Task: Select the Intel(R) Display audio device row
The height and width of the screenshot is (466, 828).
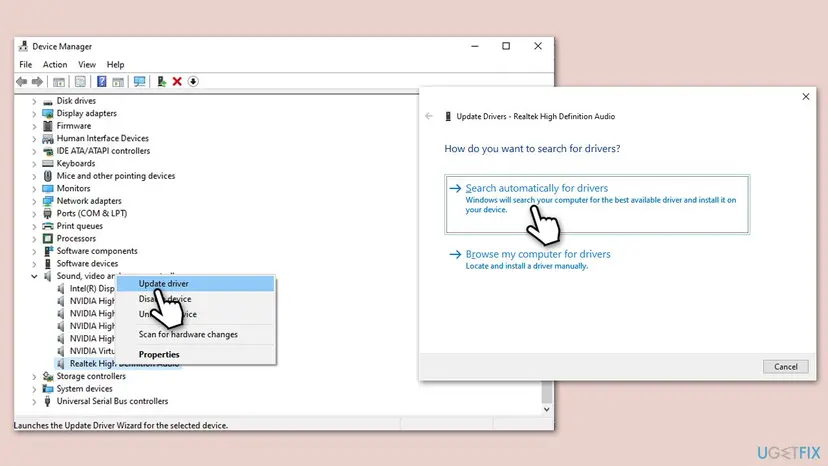Action: pyautogui.click(x=86, y=288)
